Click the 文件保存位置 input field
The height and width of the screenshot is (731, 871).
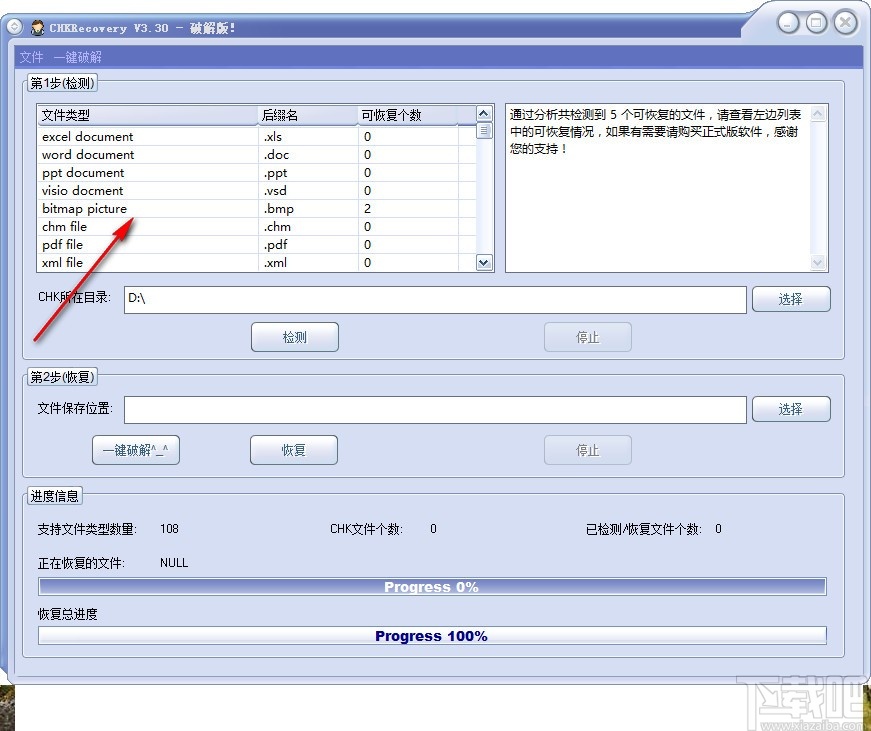tap(435, 410)
